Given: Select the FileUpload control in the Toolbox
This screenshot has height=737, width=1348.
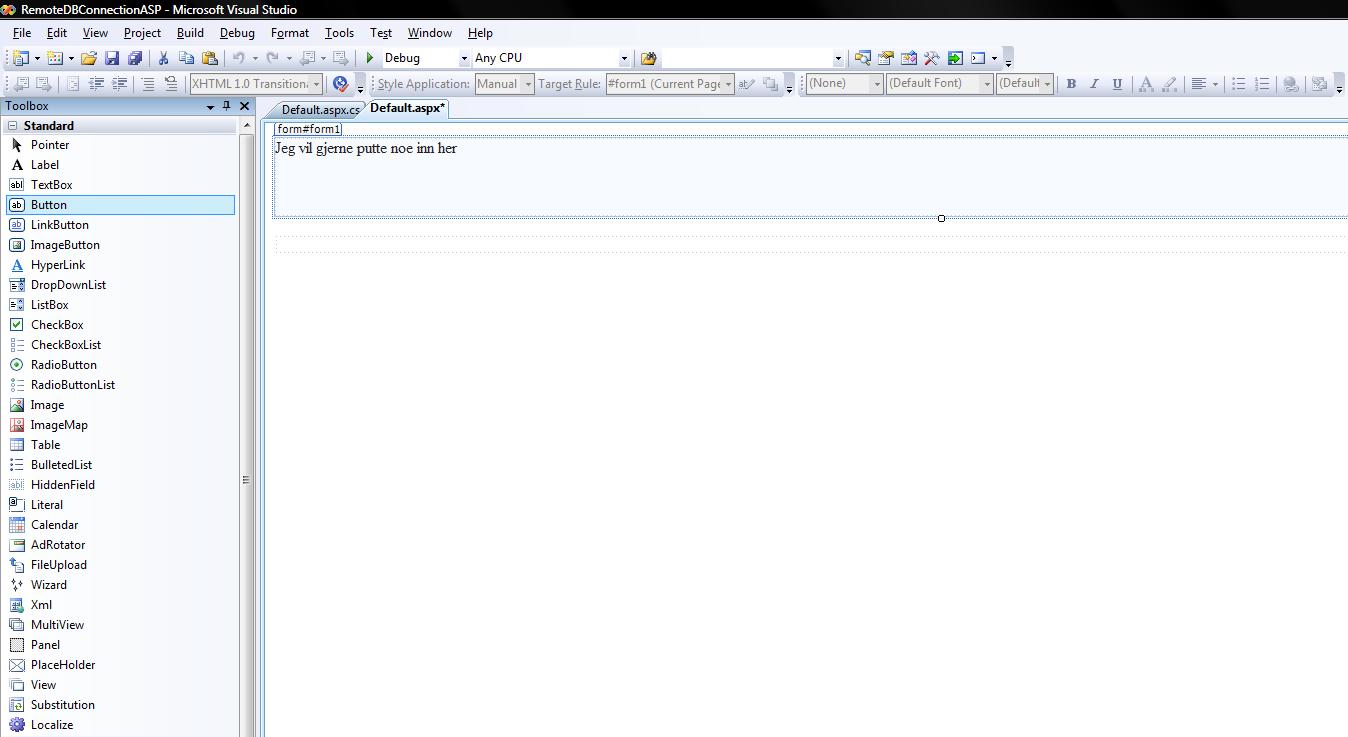Looking at the screenshot, I should point(120,565).
